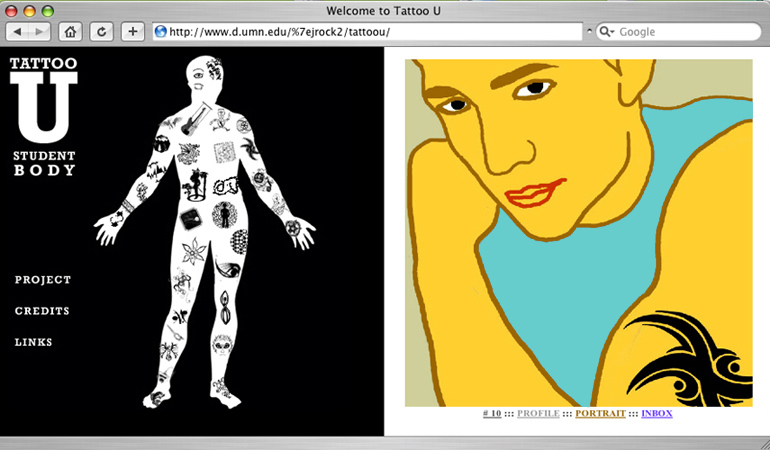Click the browser forward arrow
Viewport: 770px width, 450px height.
coord(39,32)
